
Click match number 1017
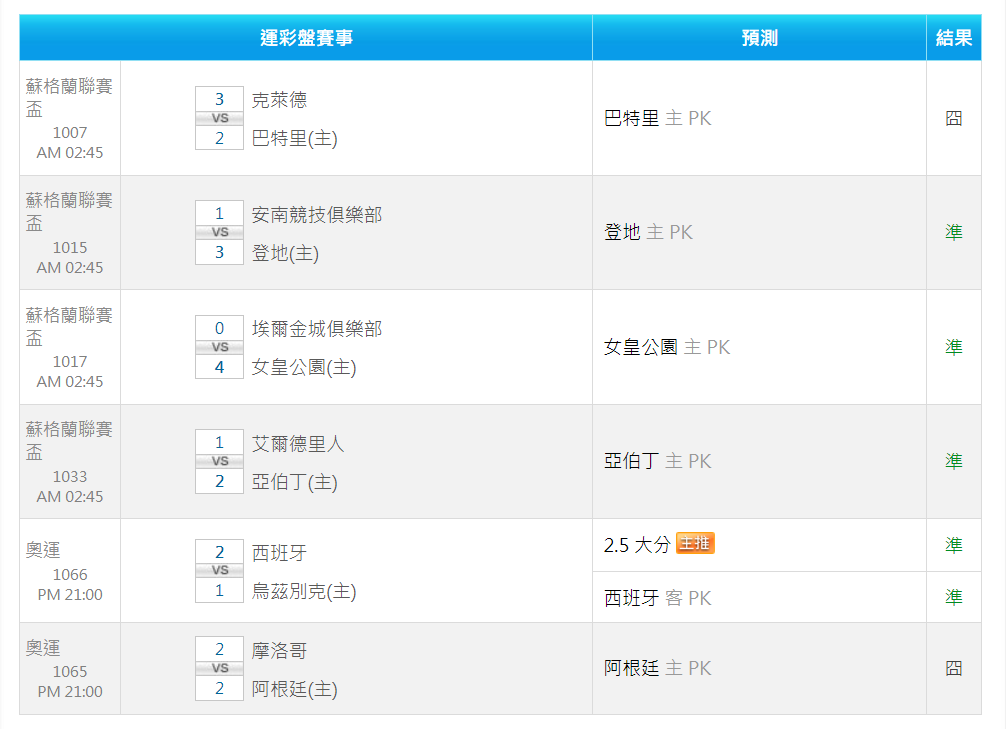pyautogui.click(x=70, y=362)
